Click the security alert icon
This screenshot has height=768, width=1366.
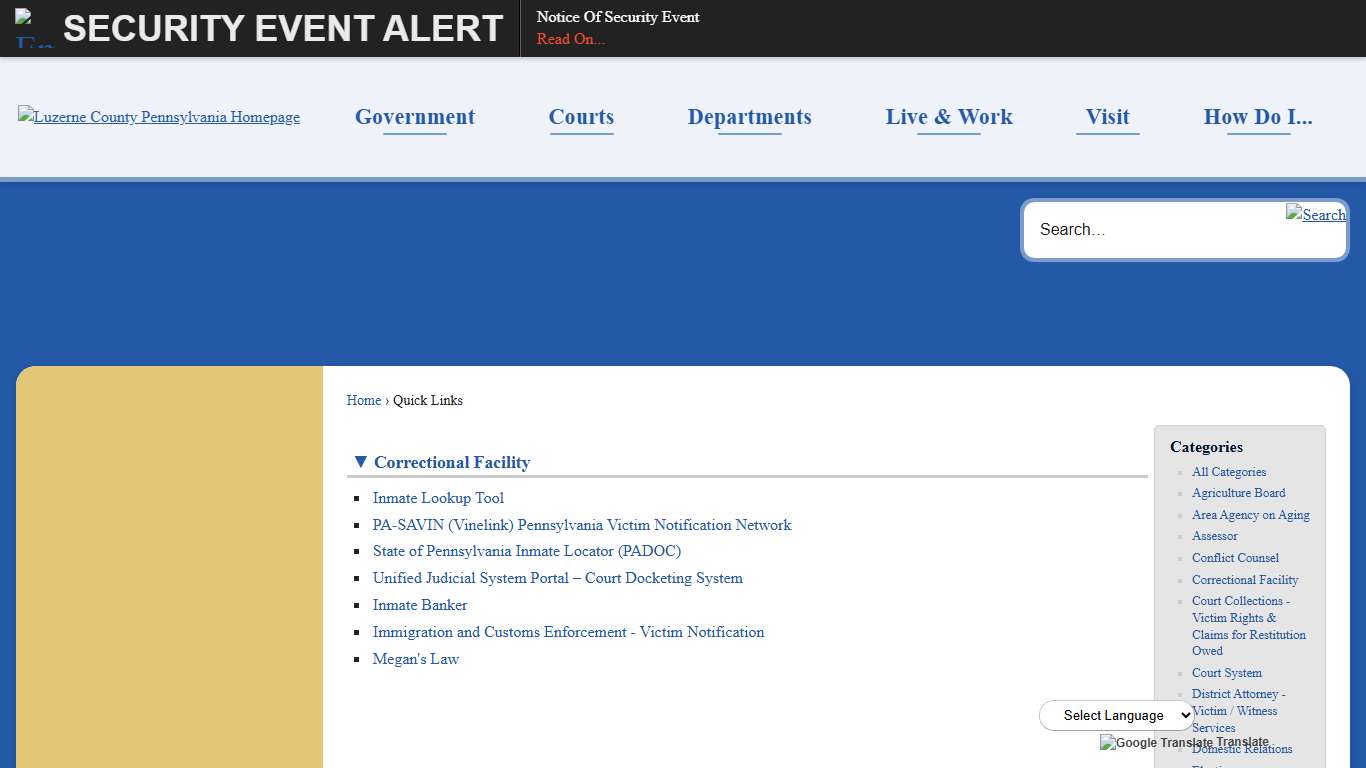coord(34,28)
